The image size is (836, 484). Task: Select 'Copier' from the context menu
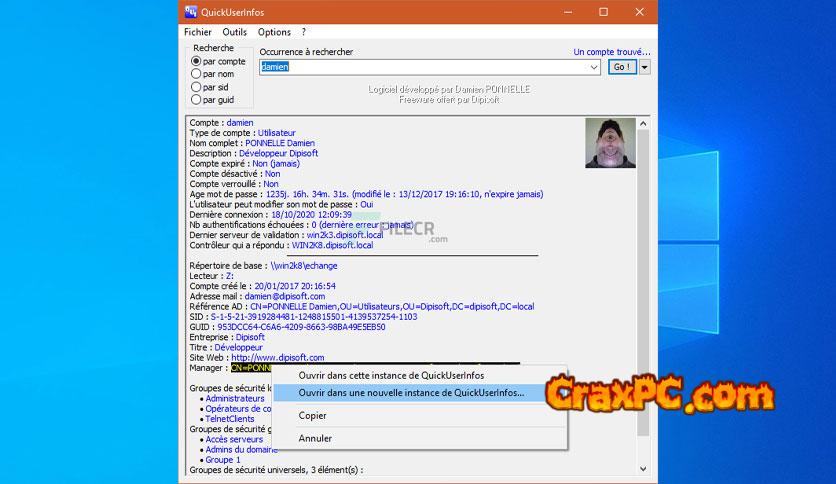coord(313,415)
